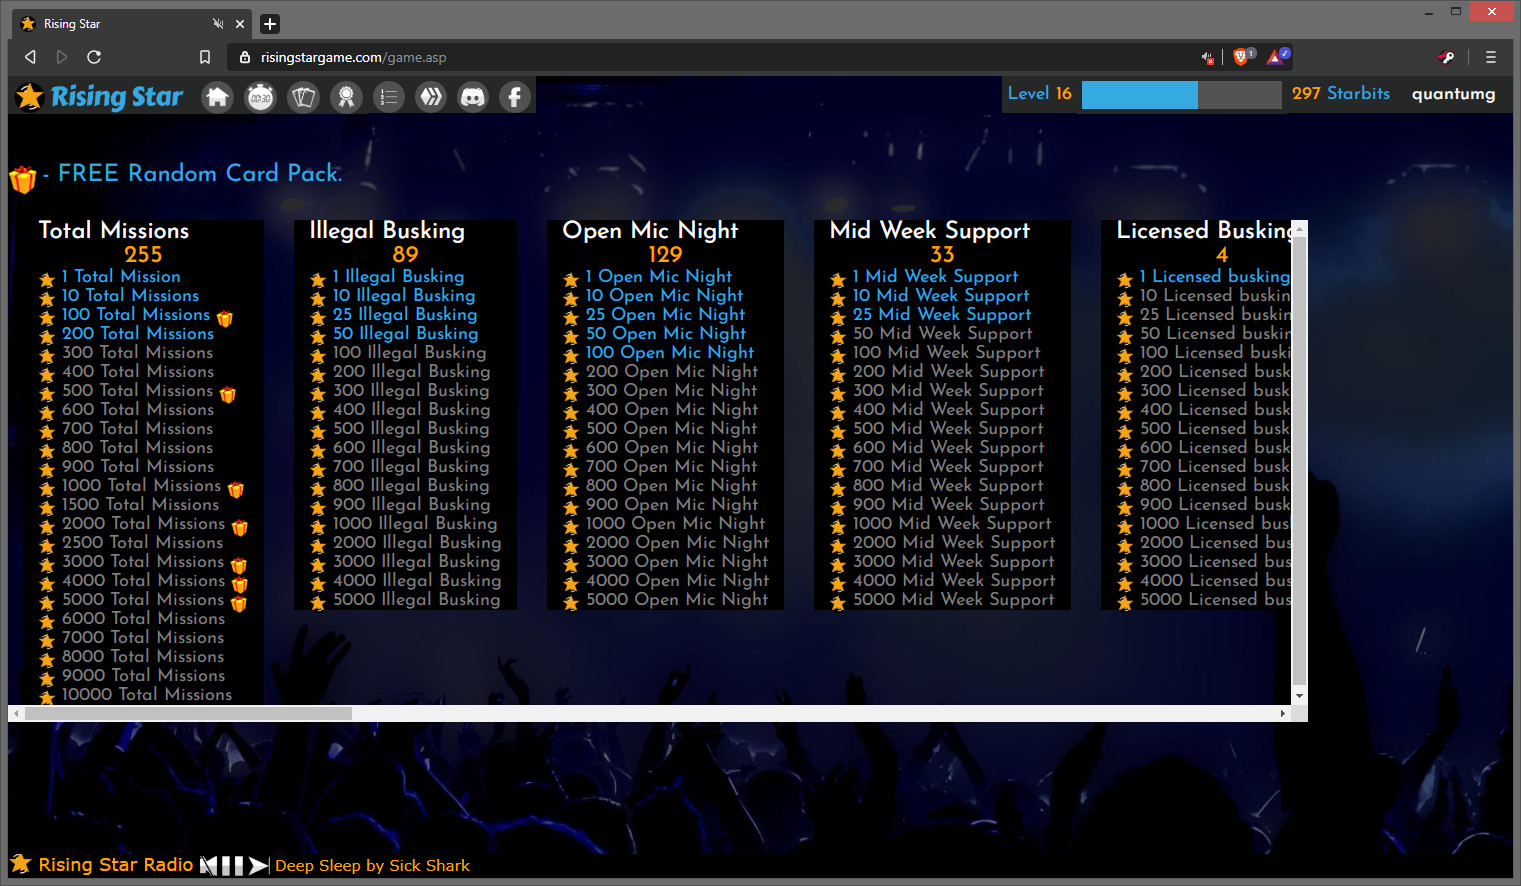Toggle radio mute speaker button

pyautogui.click(x=208, y=866)
